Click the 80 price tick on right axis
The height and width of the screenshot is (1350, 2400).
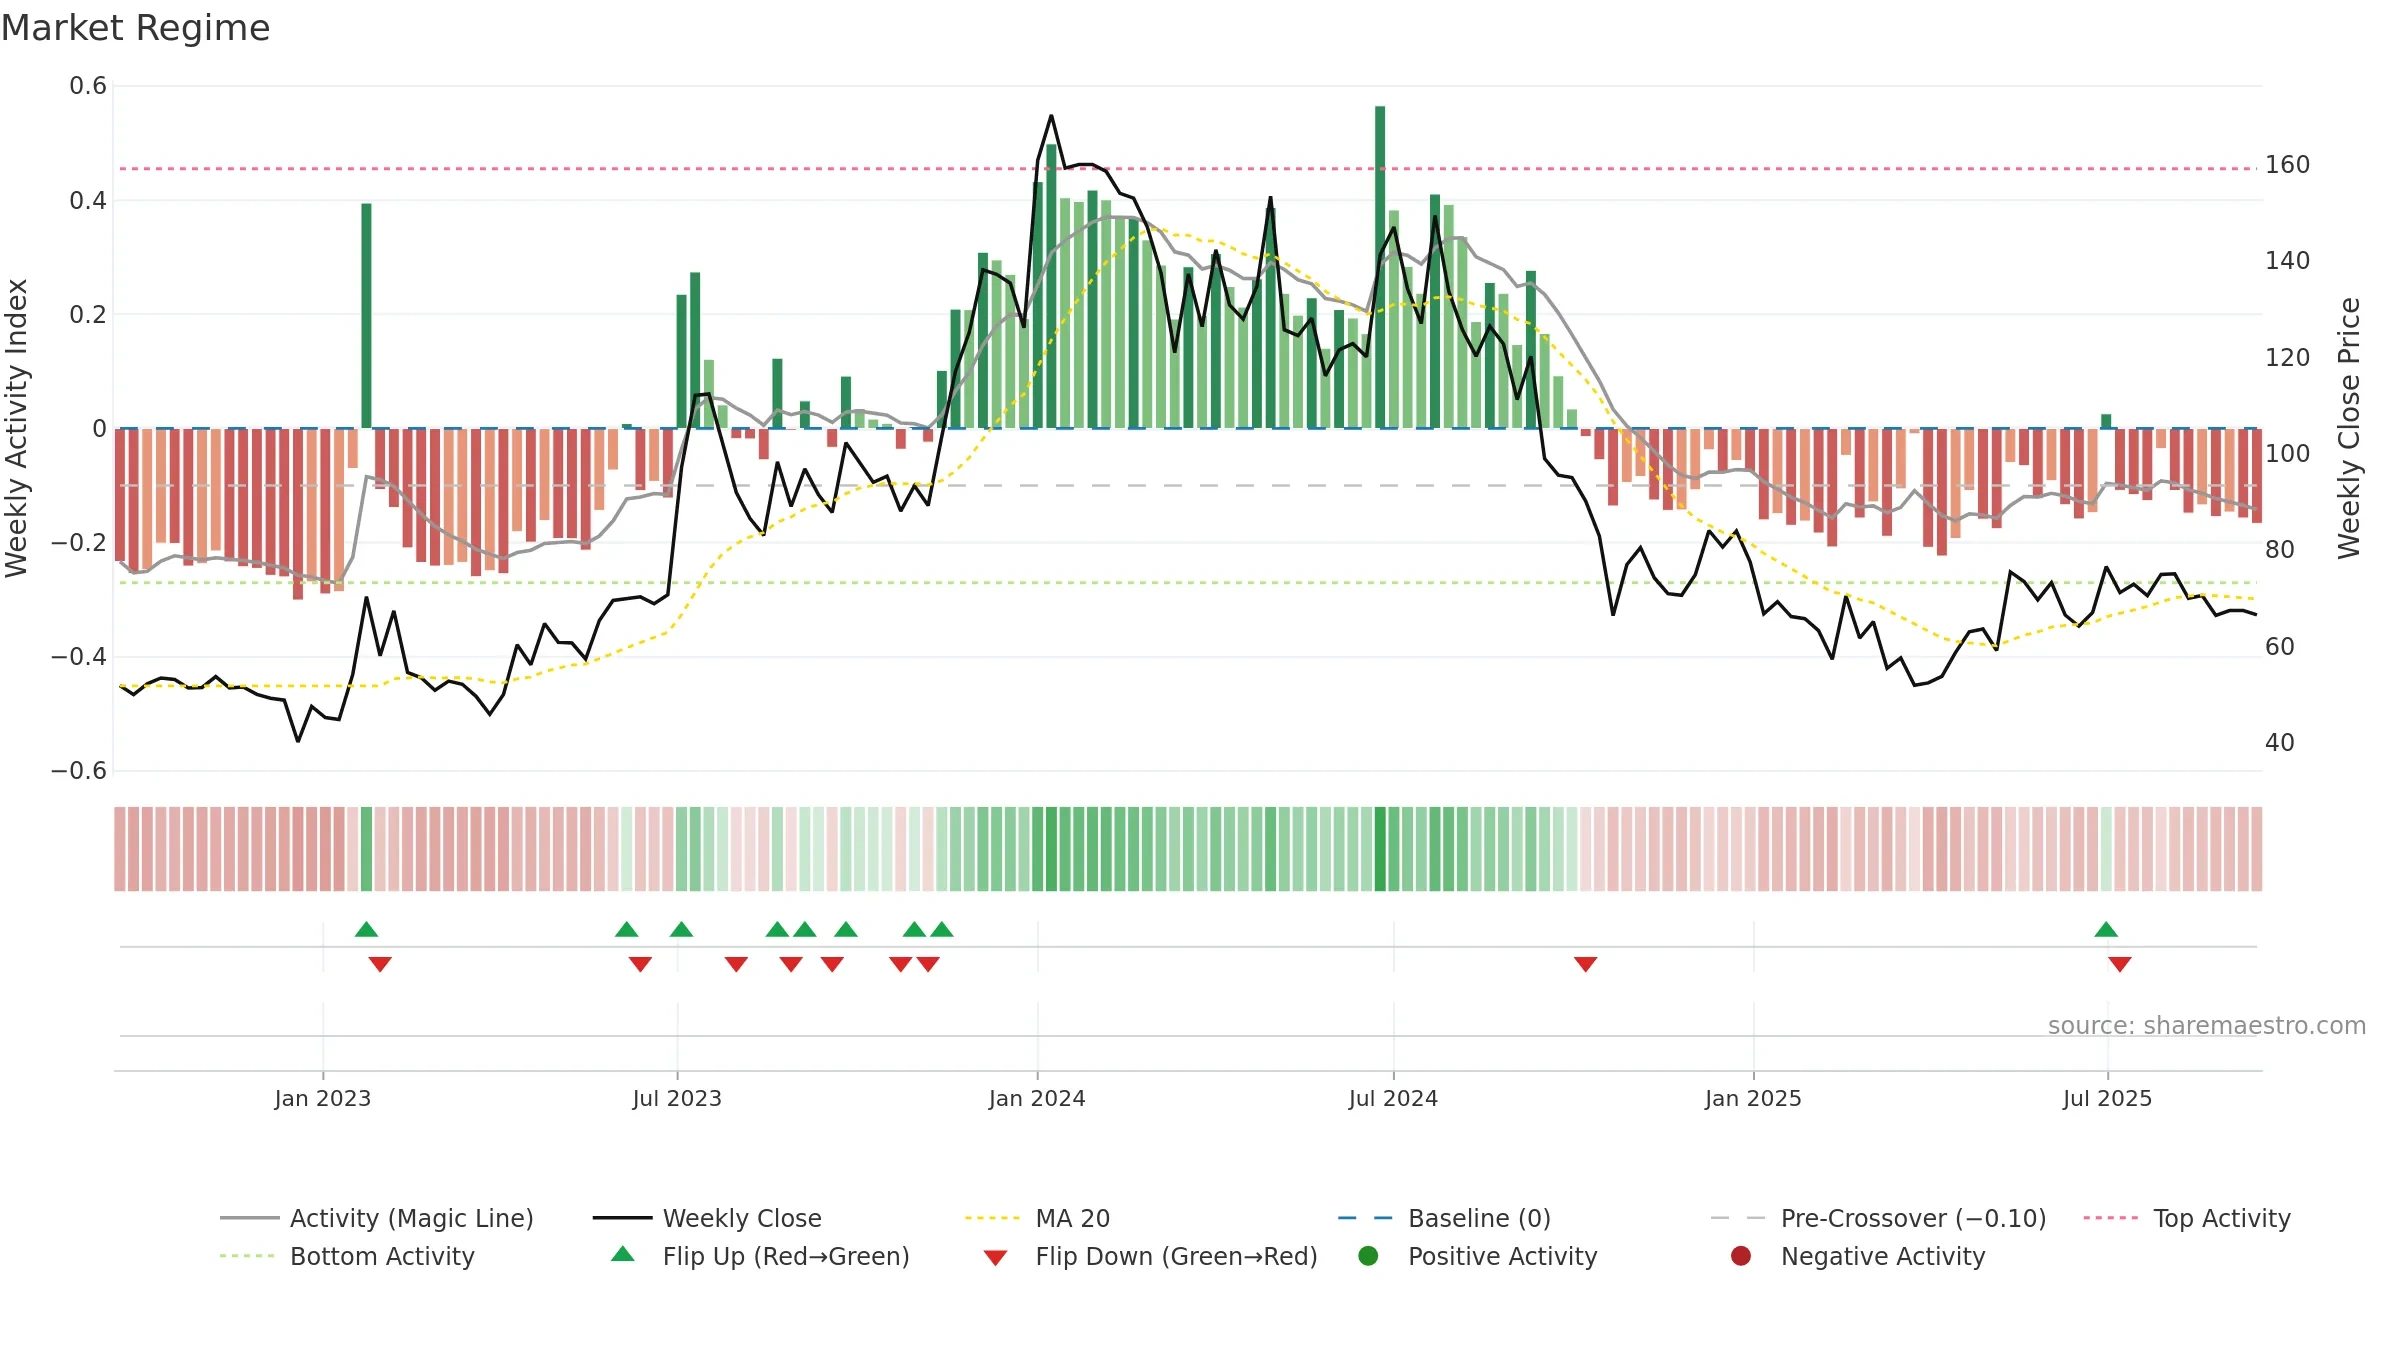(x=2280, y=549)
